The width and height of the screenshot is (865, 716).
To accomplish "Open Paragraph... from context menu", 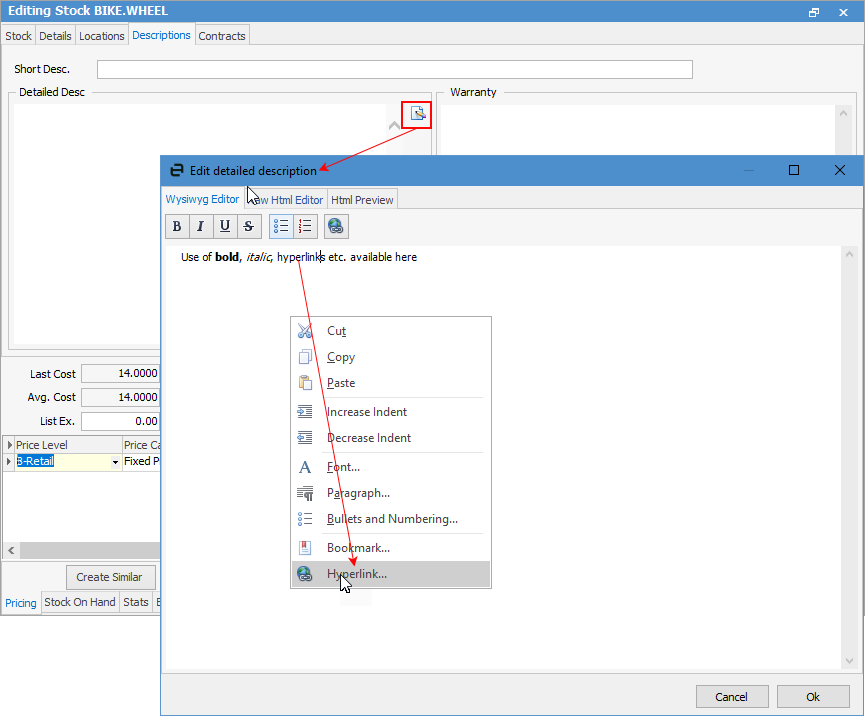I will point(391,493).
